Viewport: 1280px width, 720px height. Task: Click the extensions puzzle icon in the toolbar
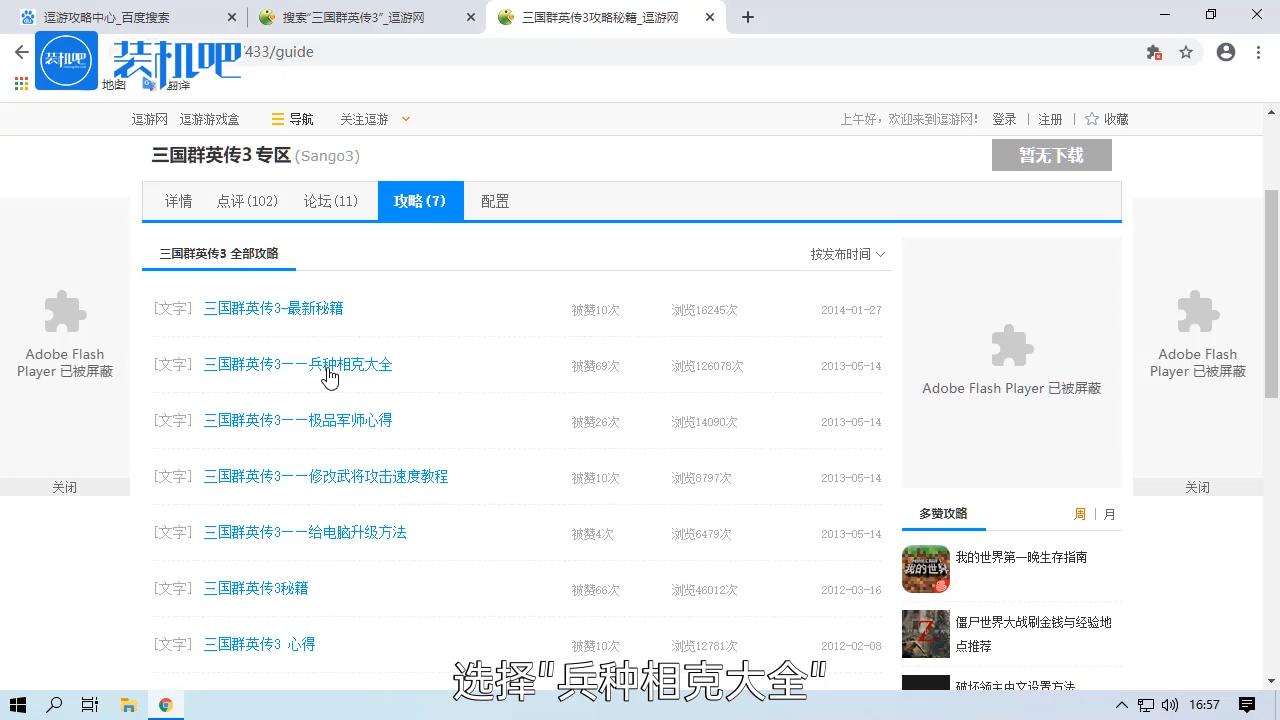pyautogui.click(x=1154, y=52)
